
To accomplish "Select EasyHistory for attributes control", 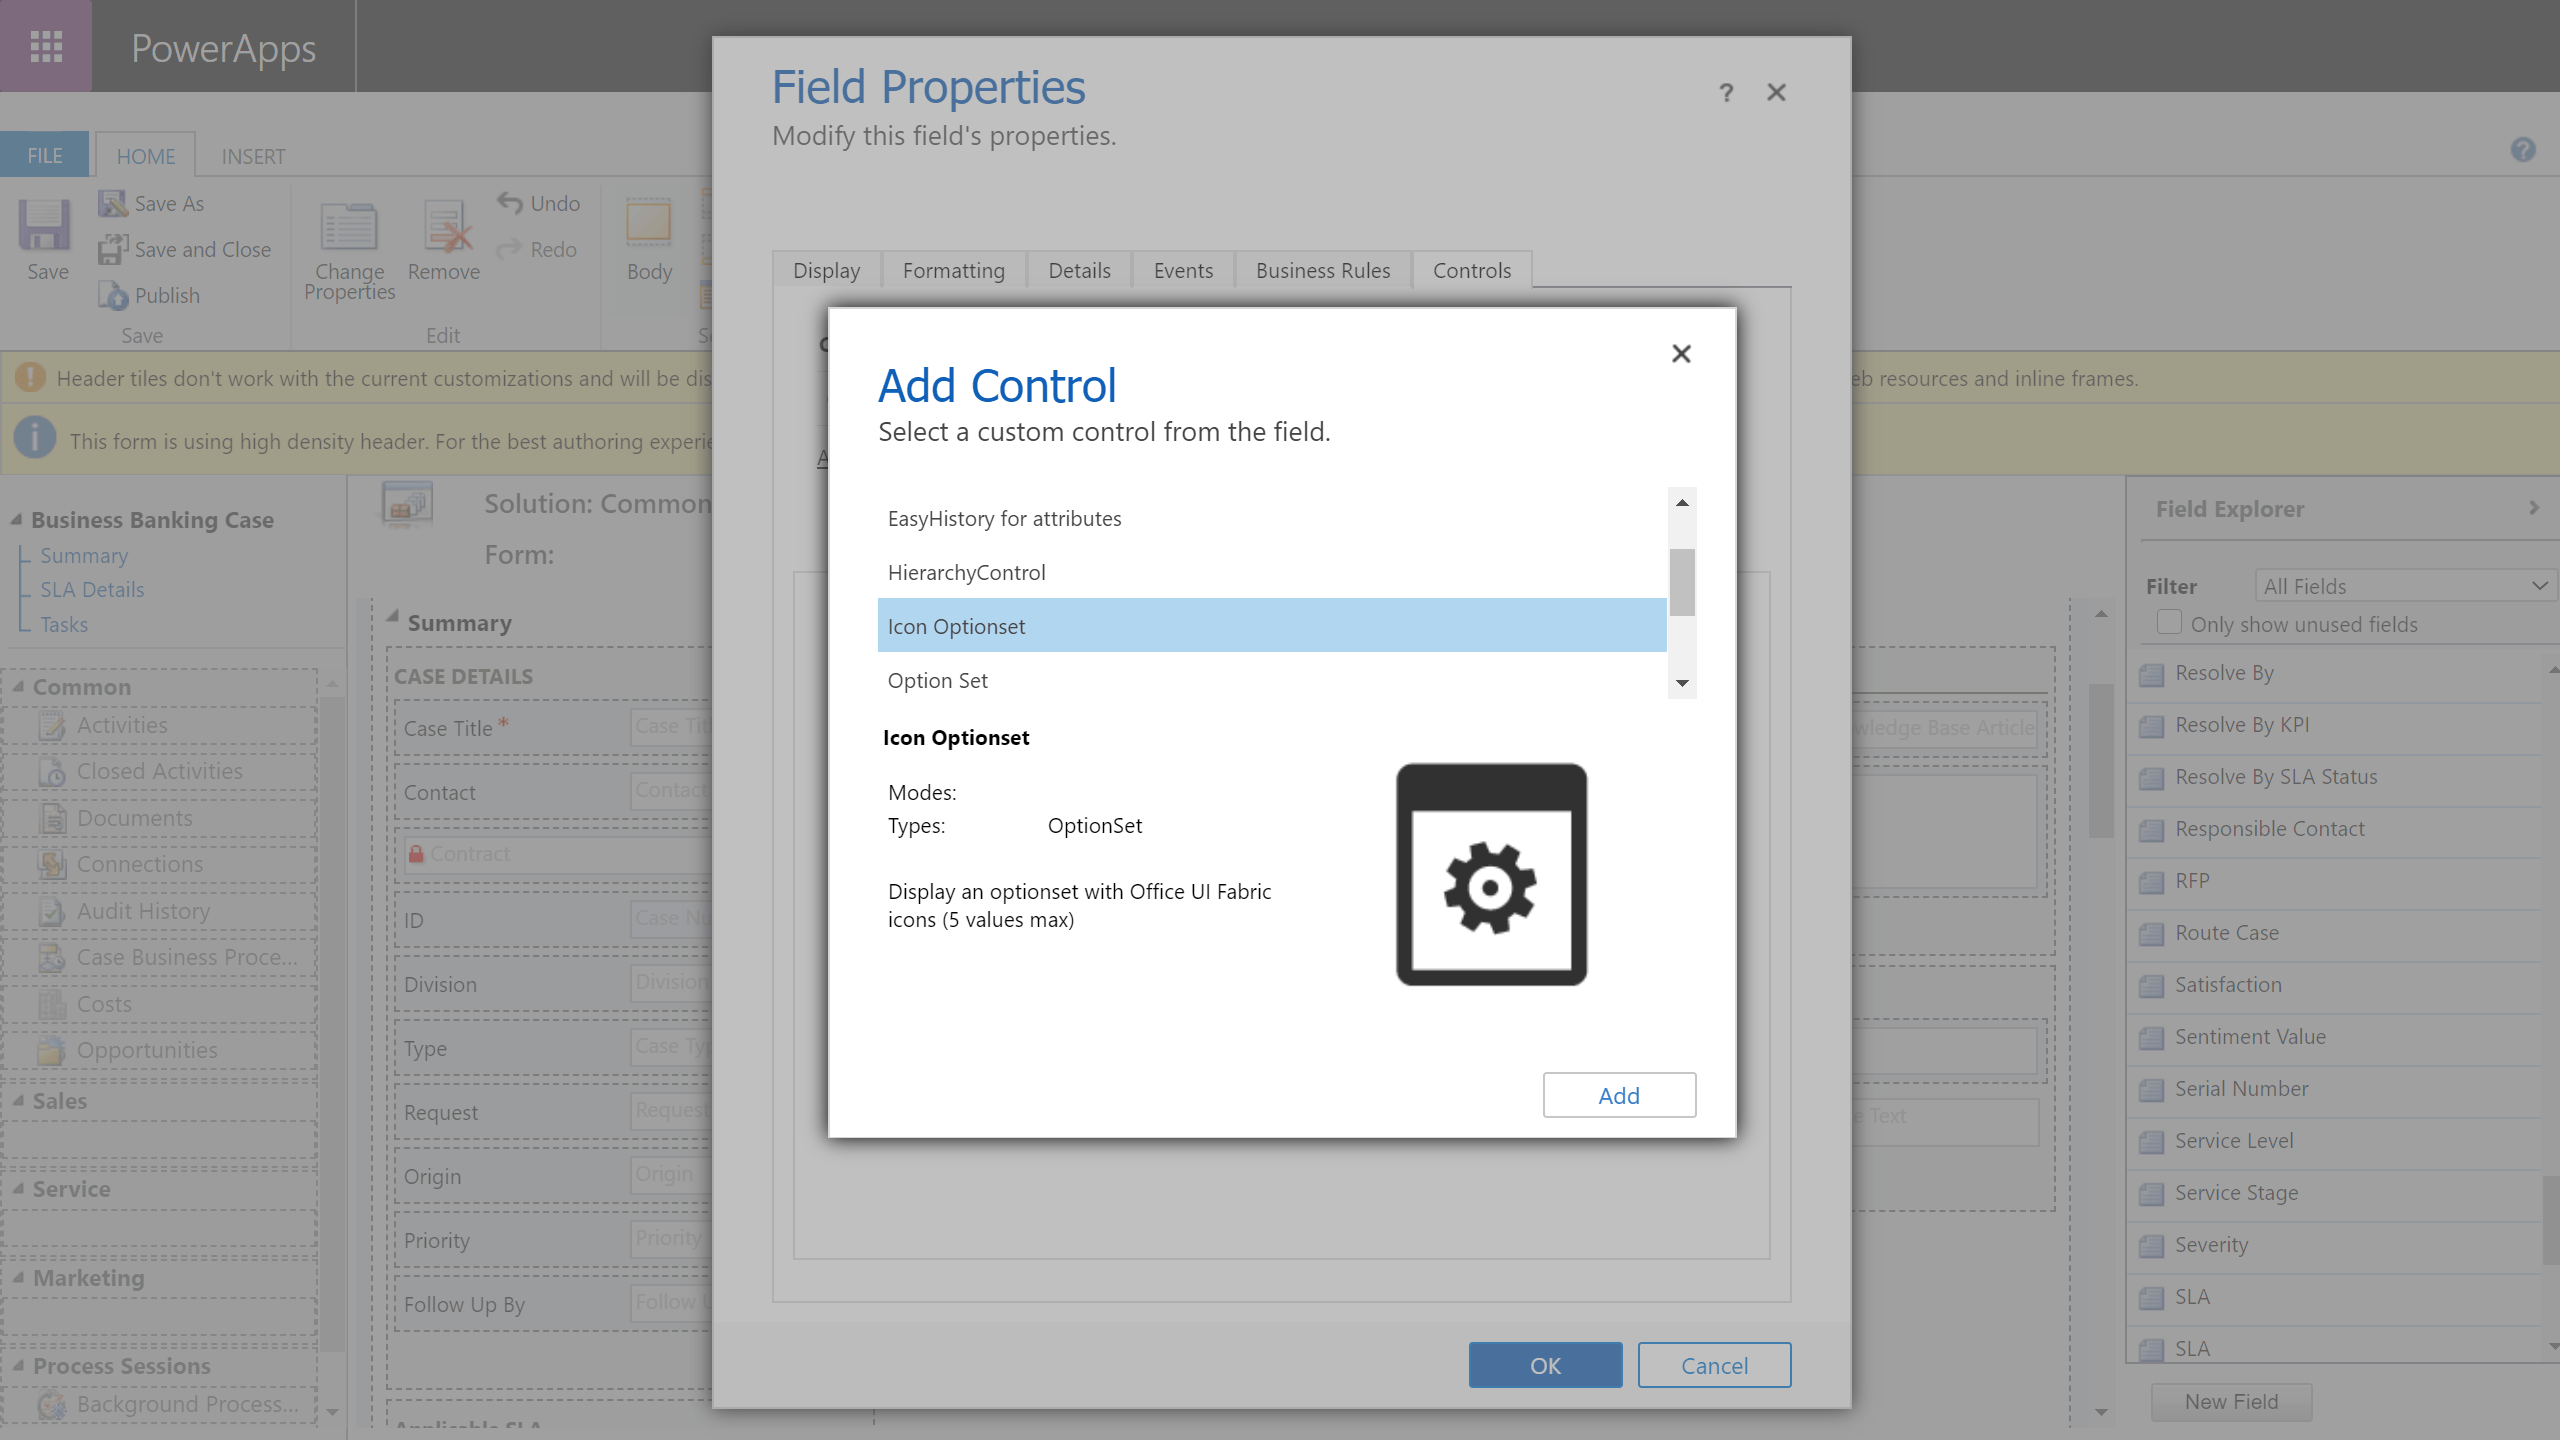I will pos(1272,518).
